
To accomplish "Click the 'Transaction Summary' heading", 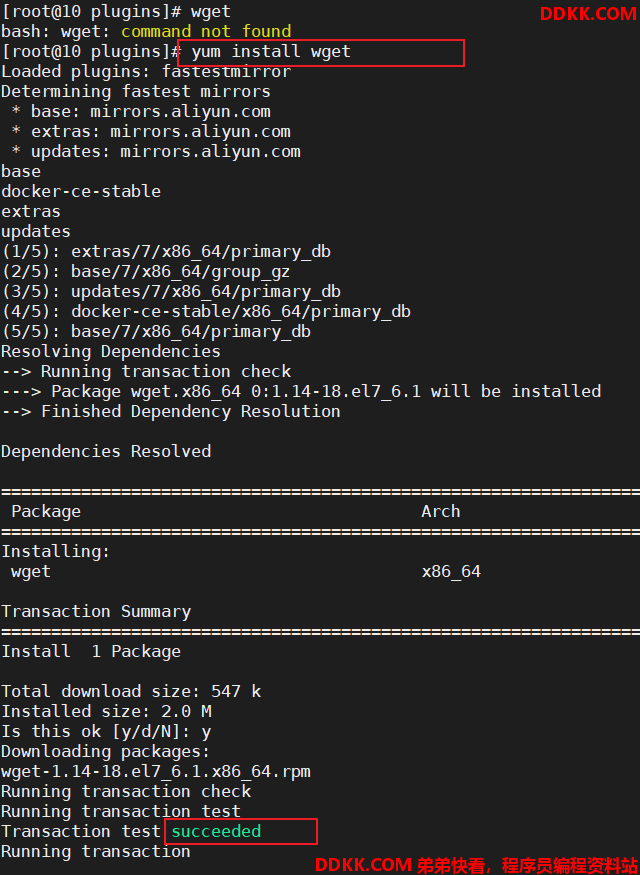I will pyautogui.click(x=96, y=612).
